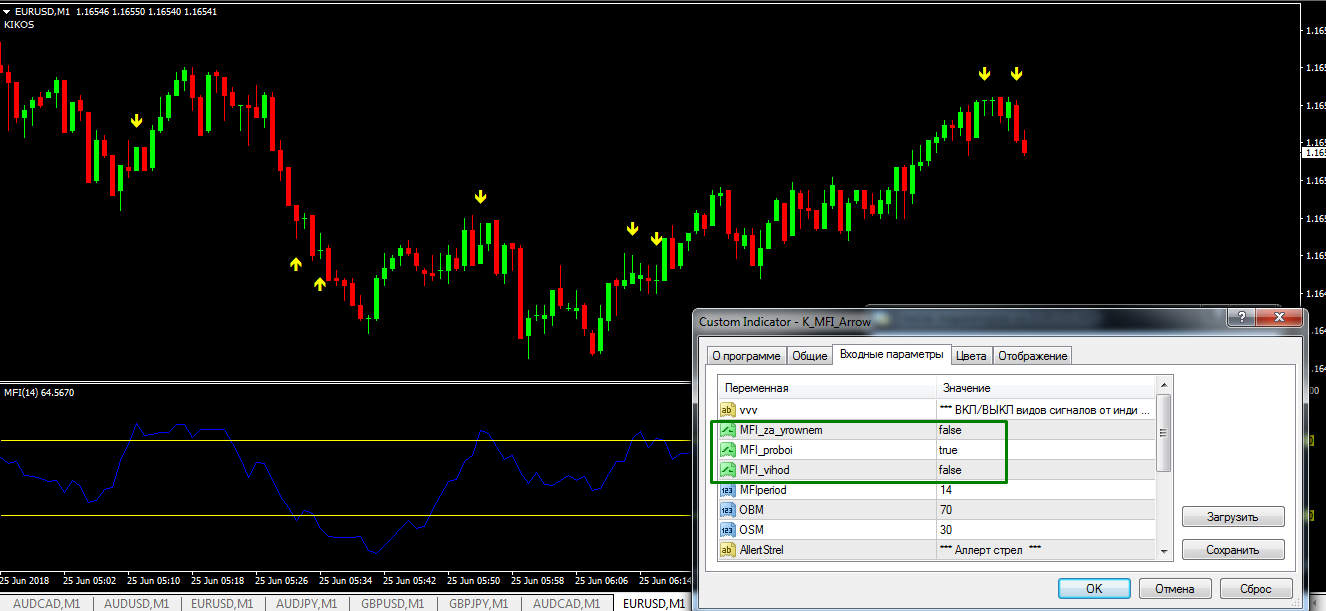The height and width of the screenshot is (611, 1326).
Task: Select the MFIperiod integer variable icon
Action: (727, 490)
